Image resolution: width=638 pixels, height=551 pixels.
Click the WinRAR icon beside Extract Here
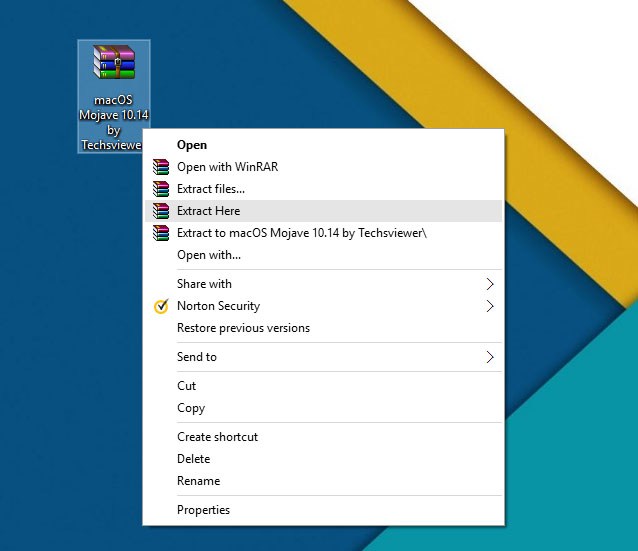[x=161, y=211]
